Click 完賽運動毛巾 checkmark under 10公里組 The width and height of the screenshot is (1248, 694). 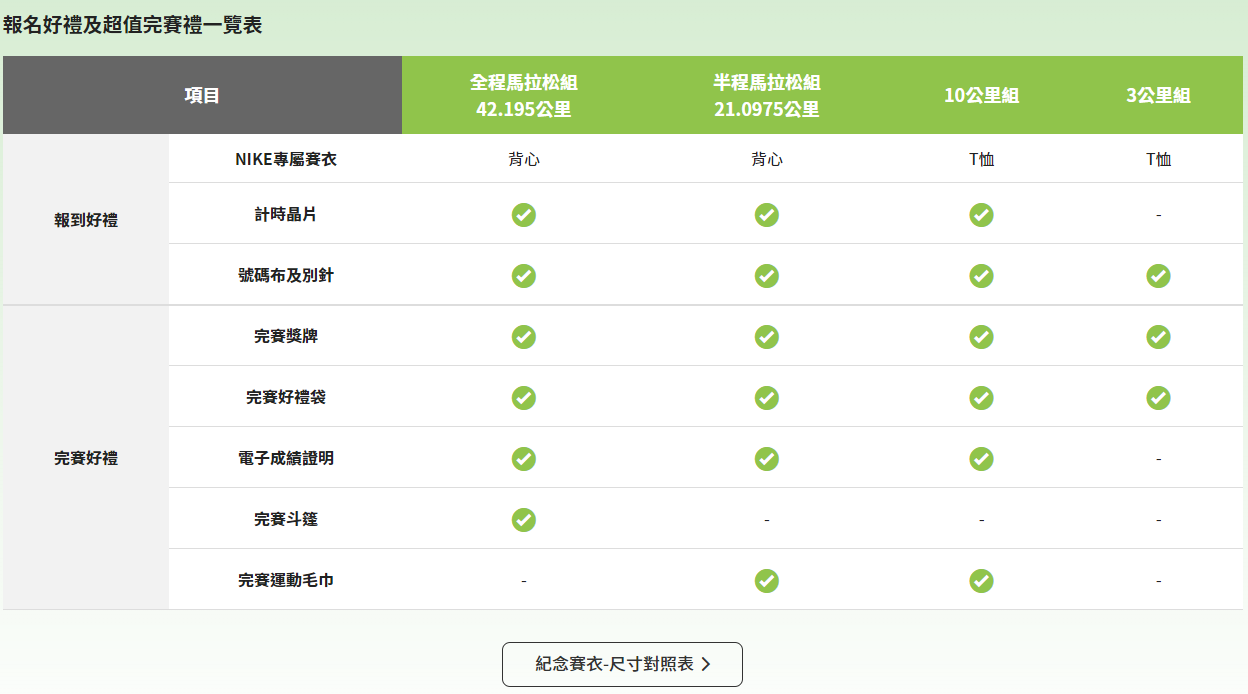(982, 580)
